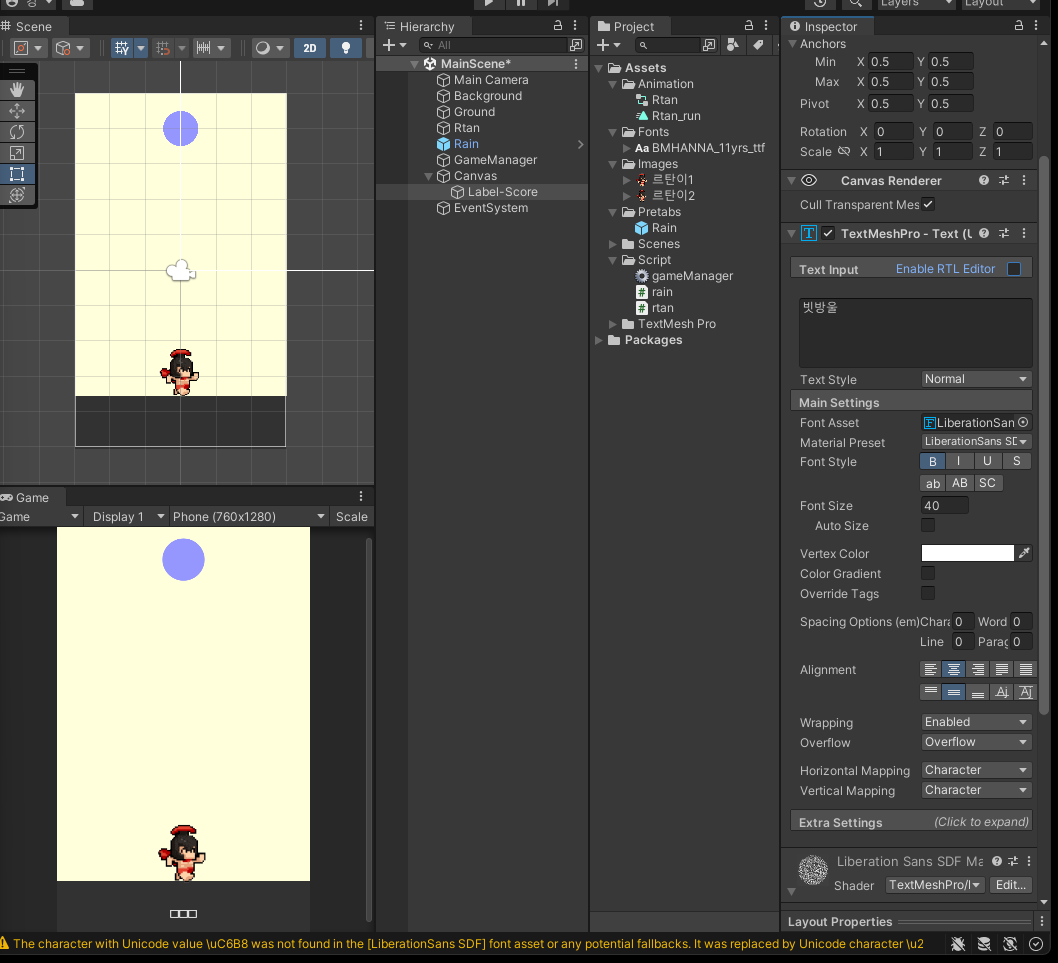Toggle TextMeshPro component enabled checkbox
Viewport: 1058px width, 963px height.
tap(828, 233)
